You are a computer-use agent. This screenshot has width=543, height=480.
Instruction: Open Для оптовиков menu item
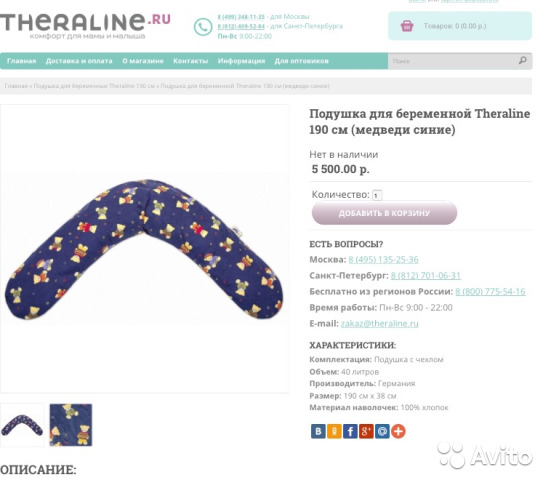click(301, 61)
